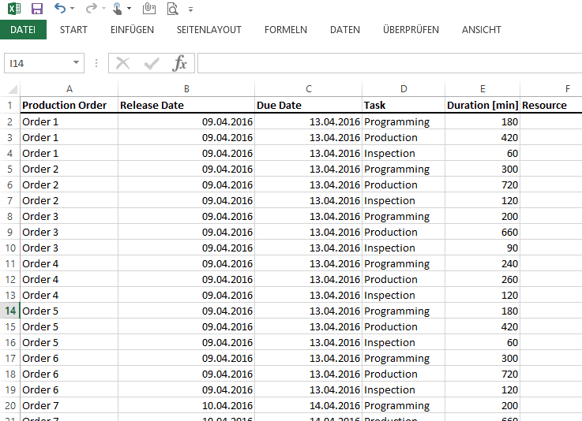Click inside the formula bar input
The width and height of the screenshot is (582, 421).
389,63
